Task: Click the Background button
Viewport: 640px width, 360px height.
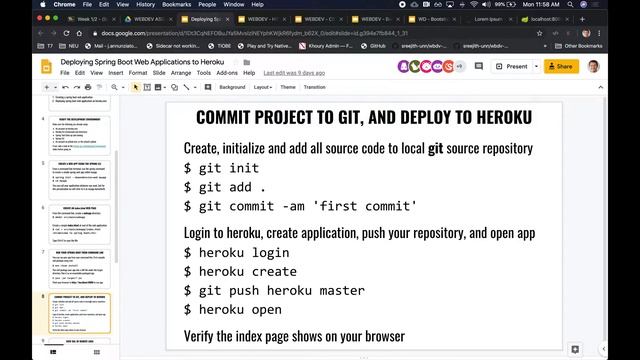Action: (x=232, y=87)
